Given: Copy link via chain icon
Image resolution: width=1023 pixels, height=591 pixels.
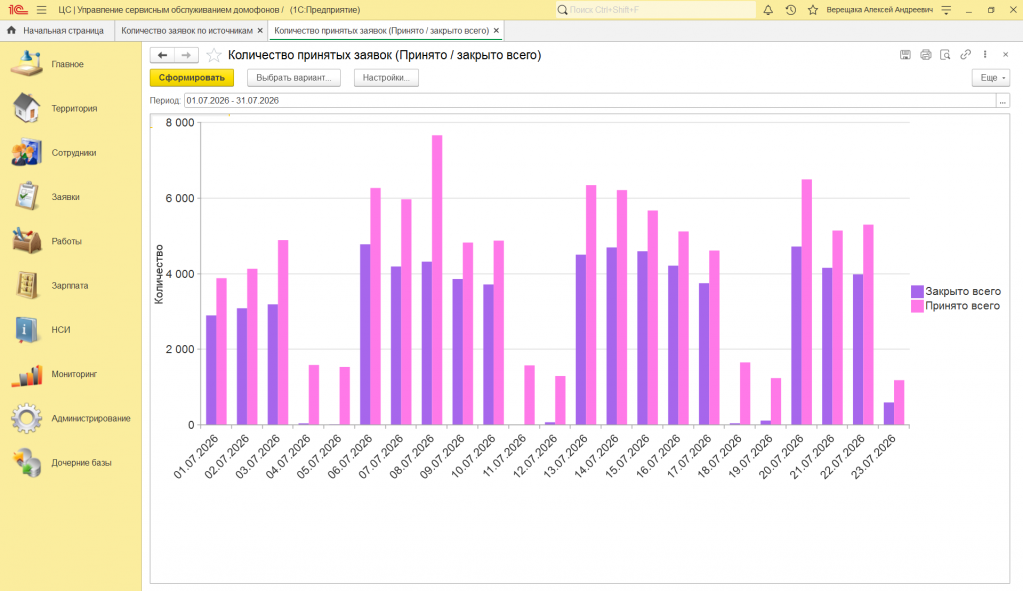Looking at the screenshot, I should point(965,55).
